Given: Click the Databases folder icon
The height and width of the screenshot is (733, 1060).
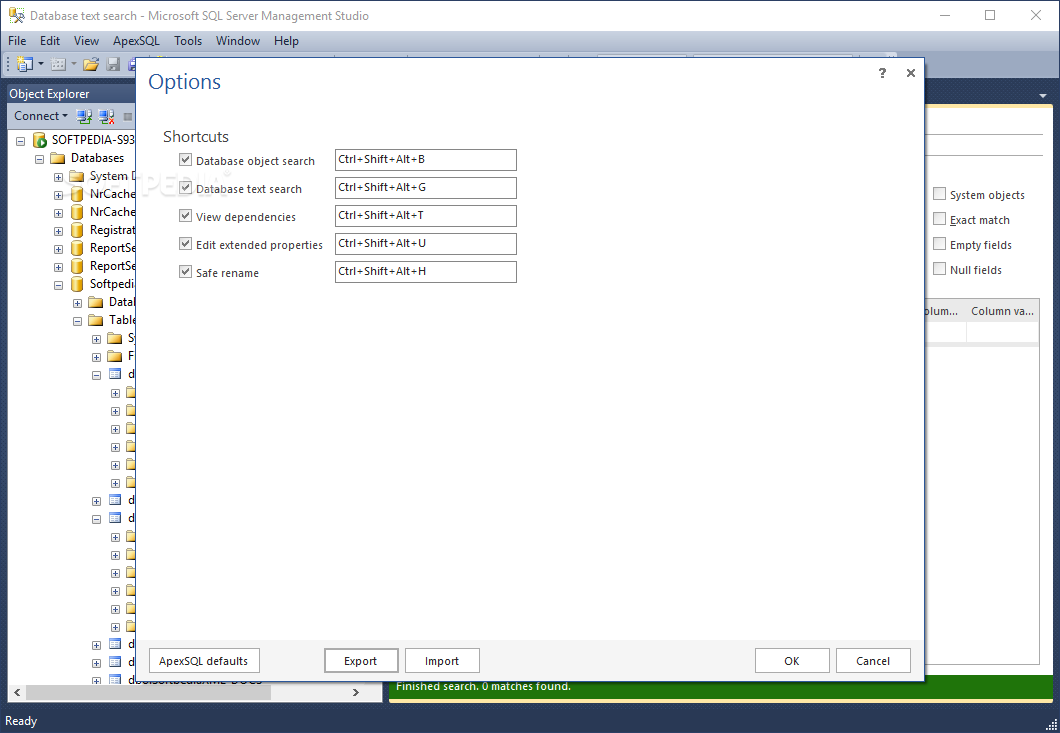Looking at the screenshot, I should coord(58,158).
